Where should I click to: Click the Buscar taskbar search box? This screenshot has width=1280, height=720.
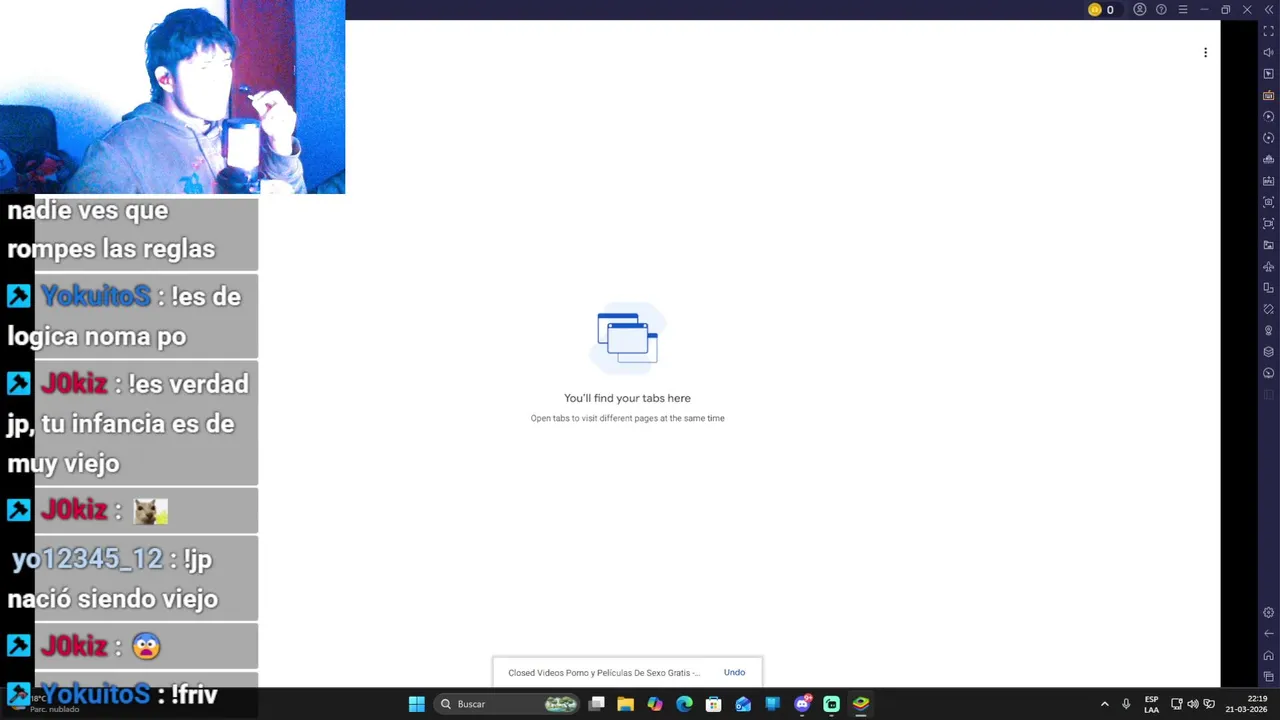(508, 704)
